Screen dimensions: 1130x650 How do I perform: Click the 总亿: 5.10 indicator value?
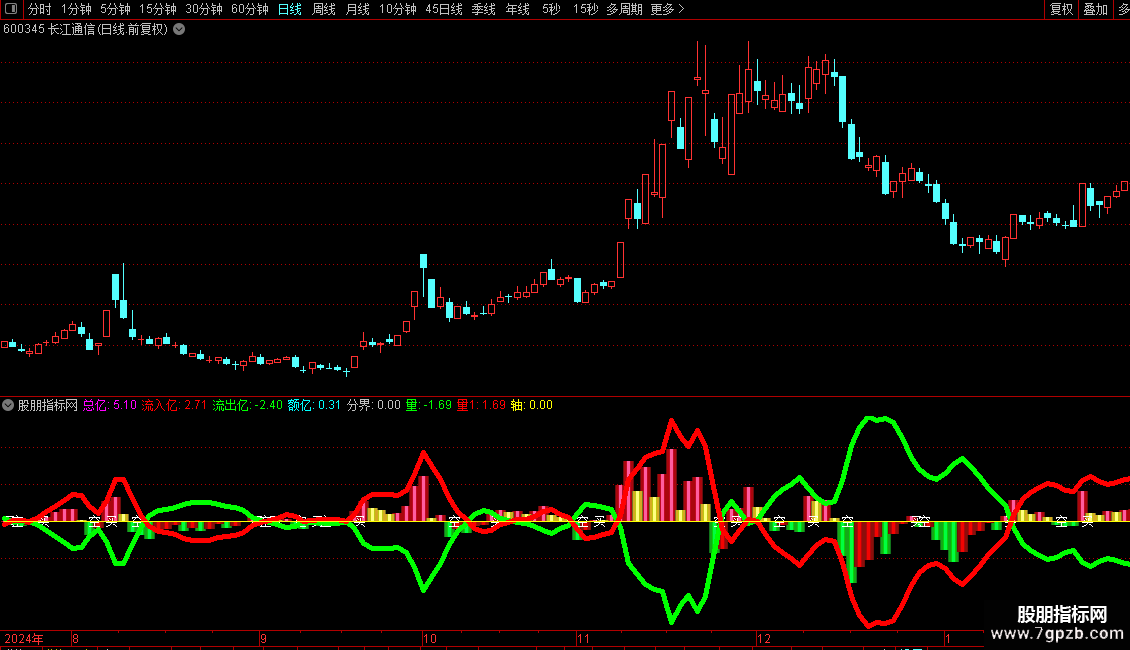pos(110,405)
